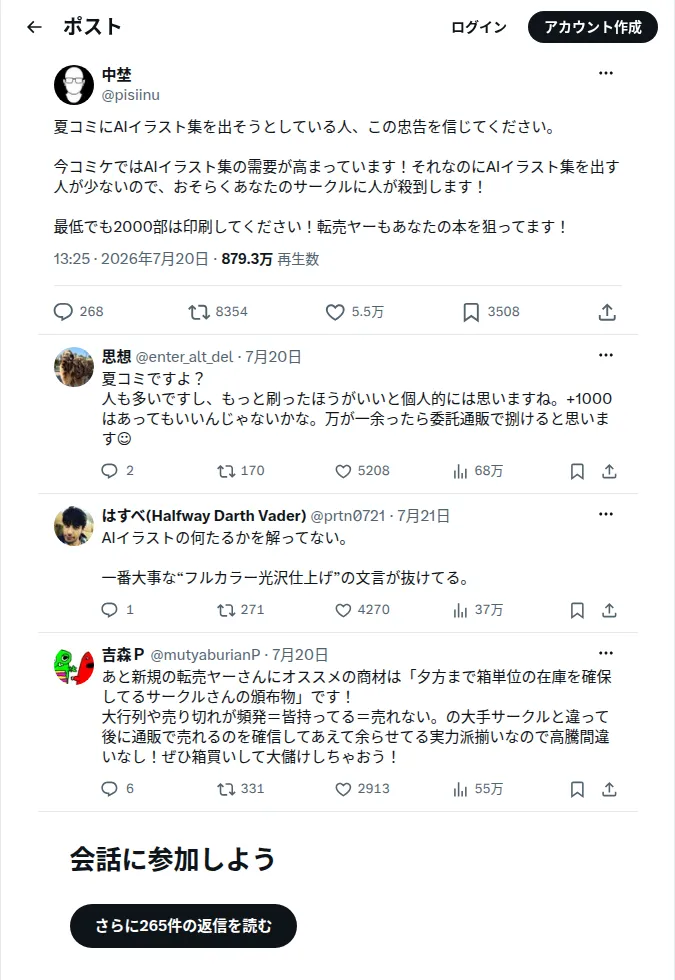Bookmark the main post showing 3508
This screenshot has height=980, width=675.
[x=471, y=311]
